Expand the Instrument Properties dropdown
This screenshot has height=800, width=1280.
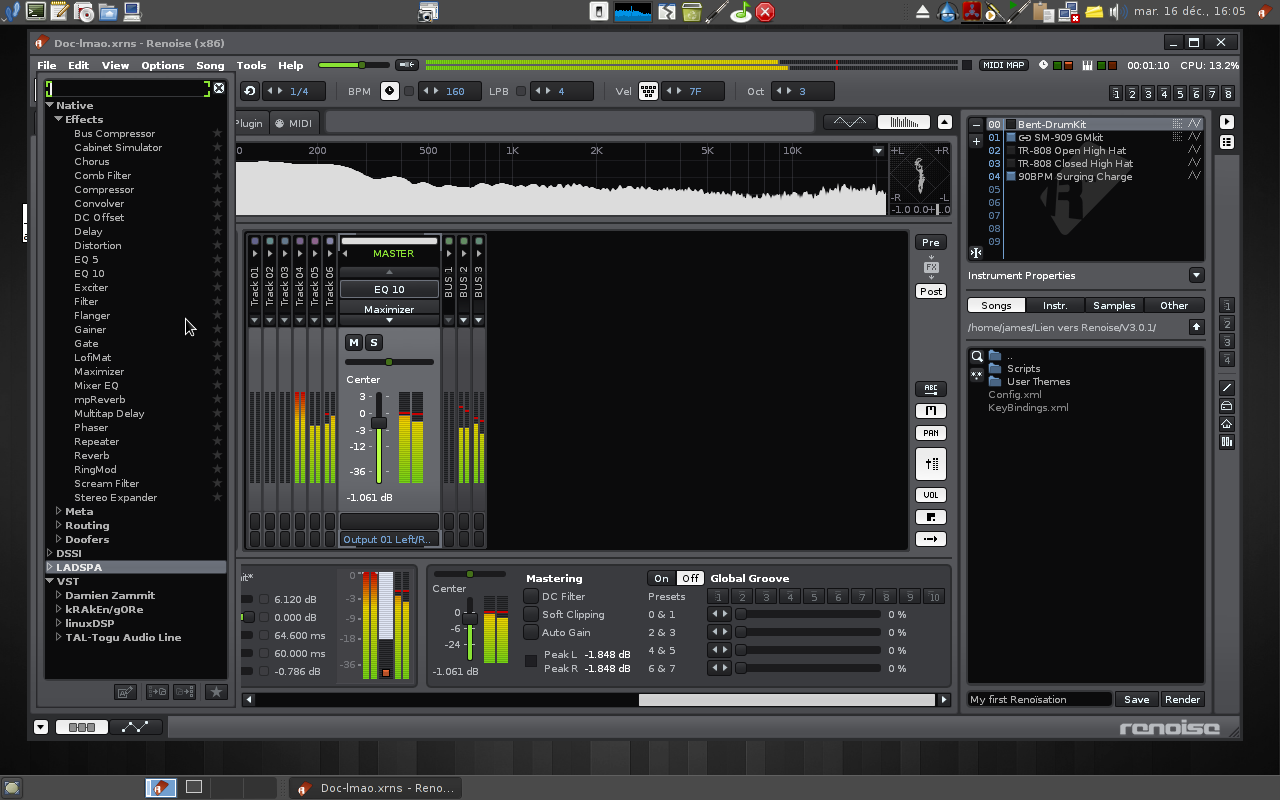tap(1196, 275)
